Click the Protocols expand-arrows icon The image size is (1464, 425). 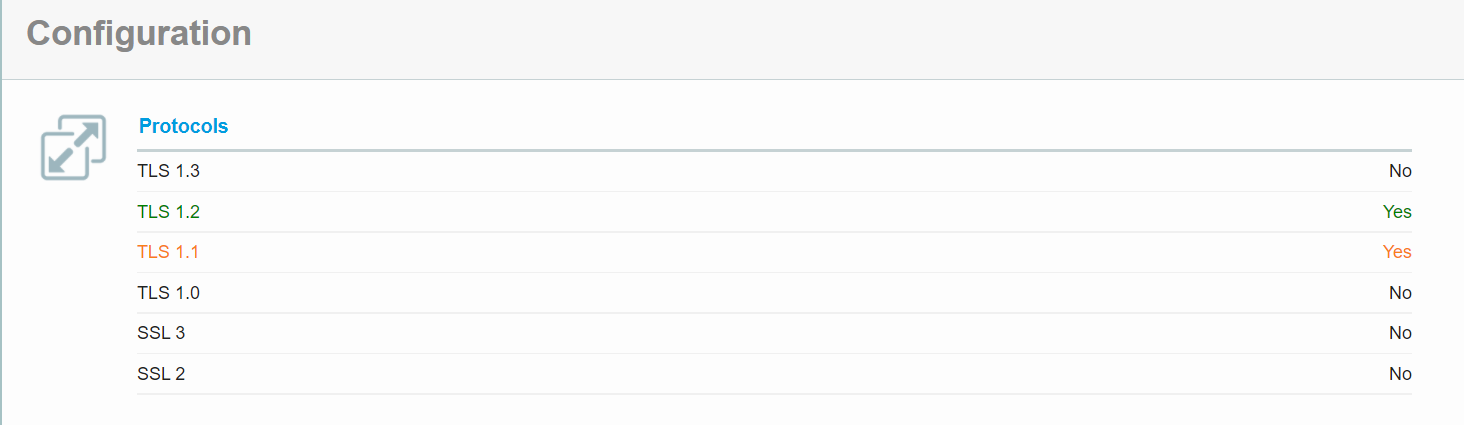point(73,148)
